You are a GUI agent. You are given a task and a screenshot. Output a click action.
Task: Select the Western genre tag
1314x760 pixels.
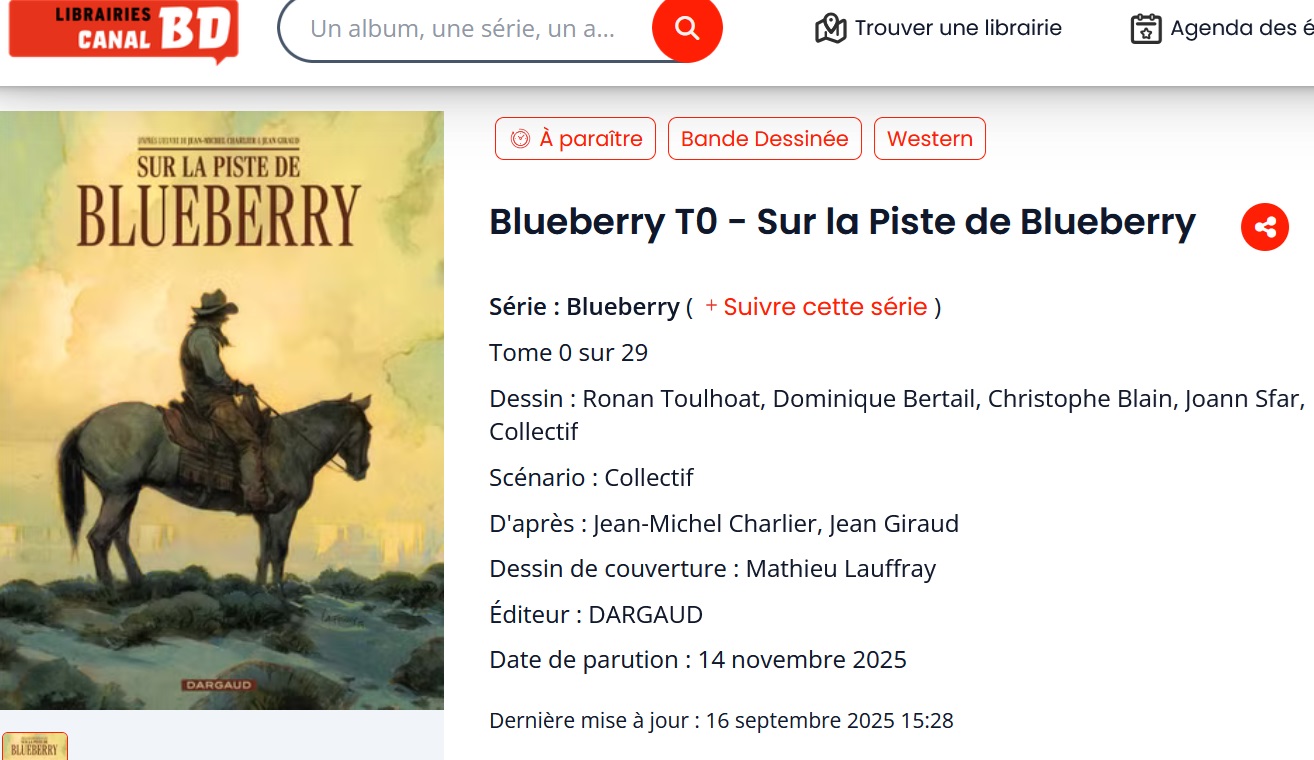point(929,139)
